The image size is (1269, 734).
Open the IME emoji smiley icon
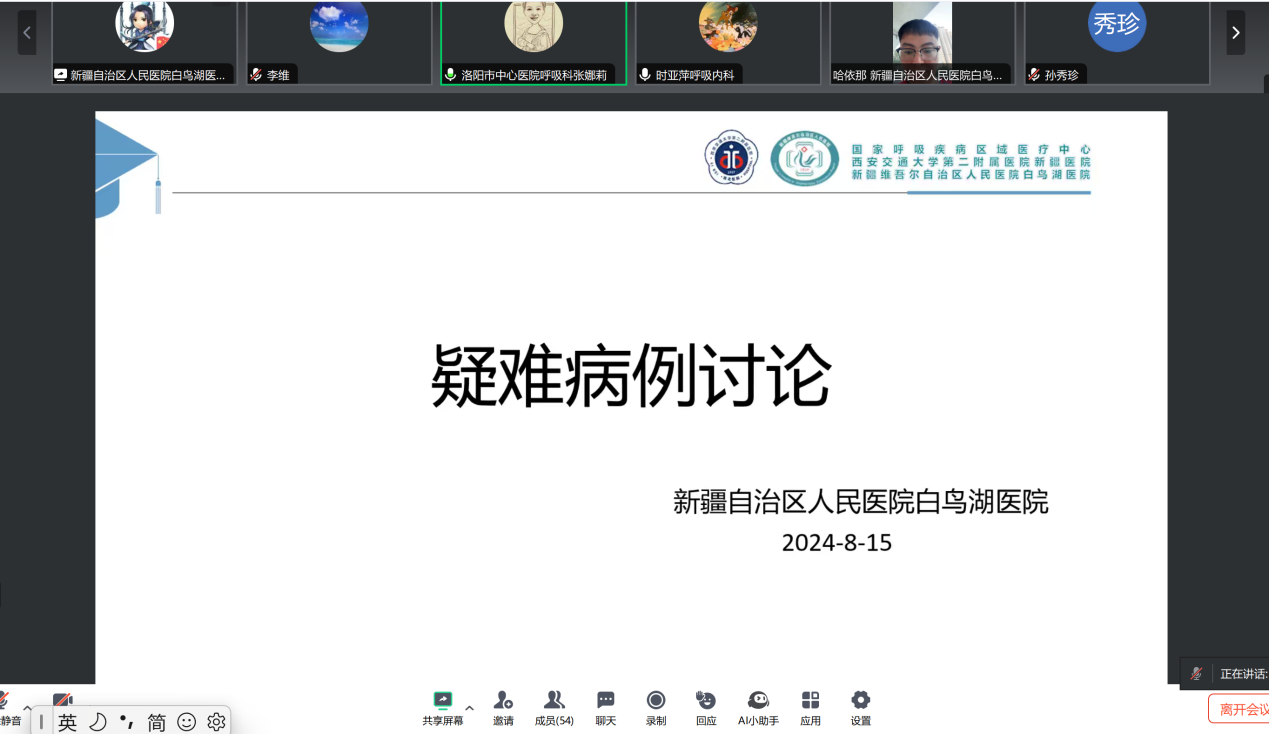pos(186,722)
